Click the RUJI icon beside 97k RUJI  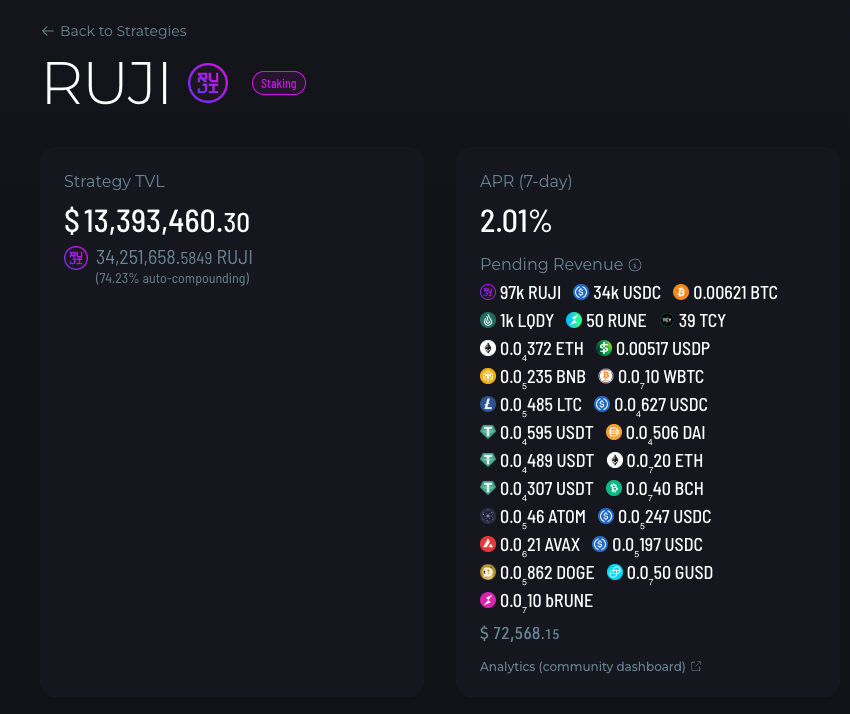pyautogui.click(x=488, y=292)
